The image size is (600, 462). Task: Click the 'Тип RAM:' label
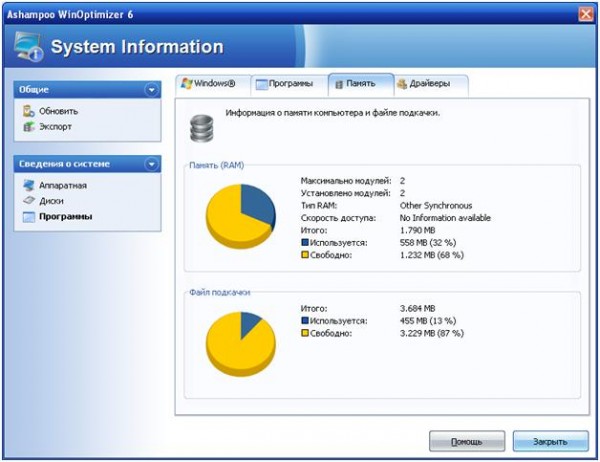(319, 206)
